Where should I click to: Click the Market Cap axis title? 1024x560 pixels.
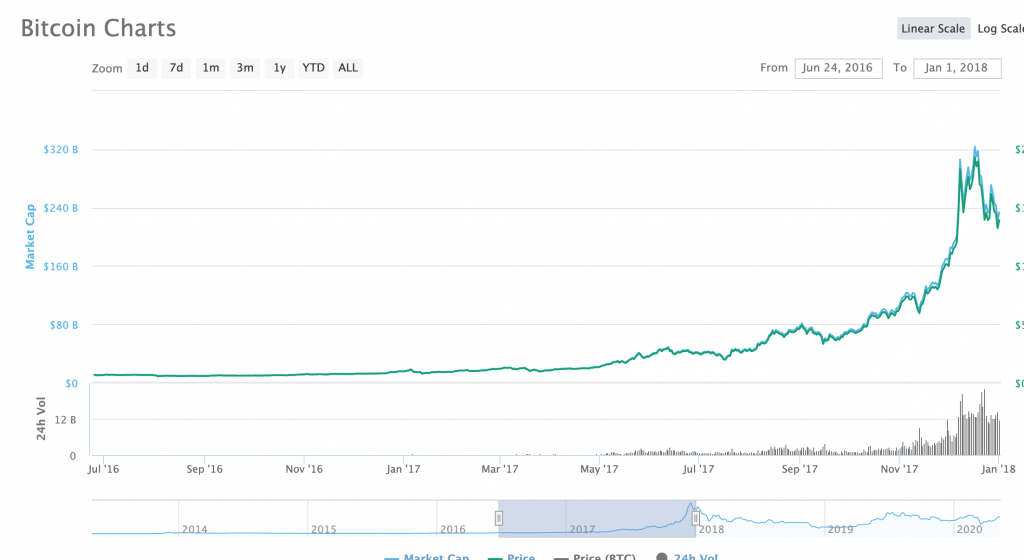30,236
